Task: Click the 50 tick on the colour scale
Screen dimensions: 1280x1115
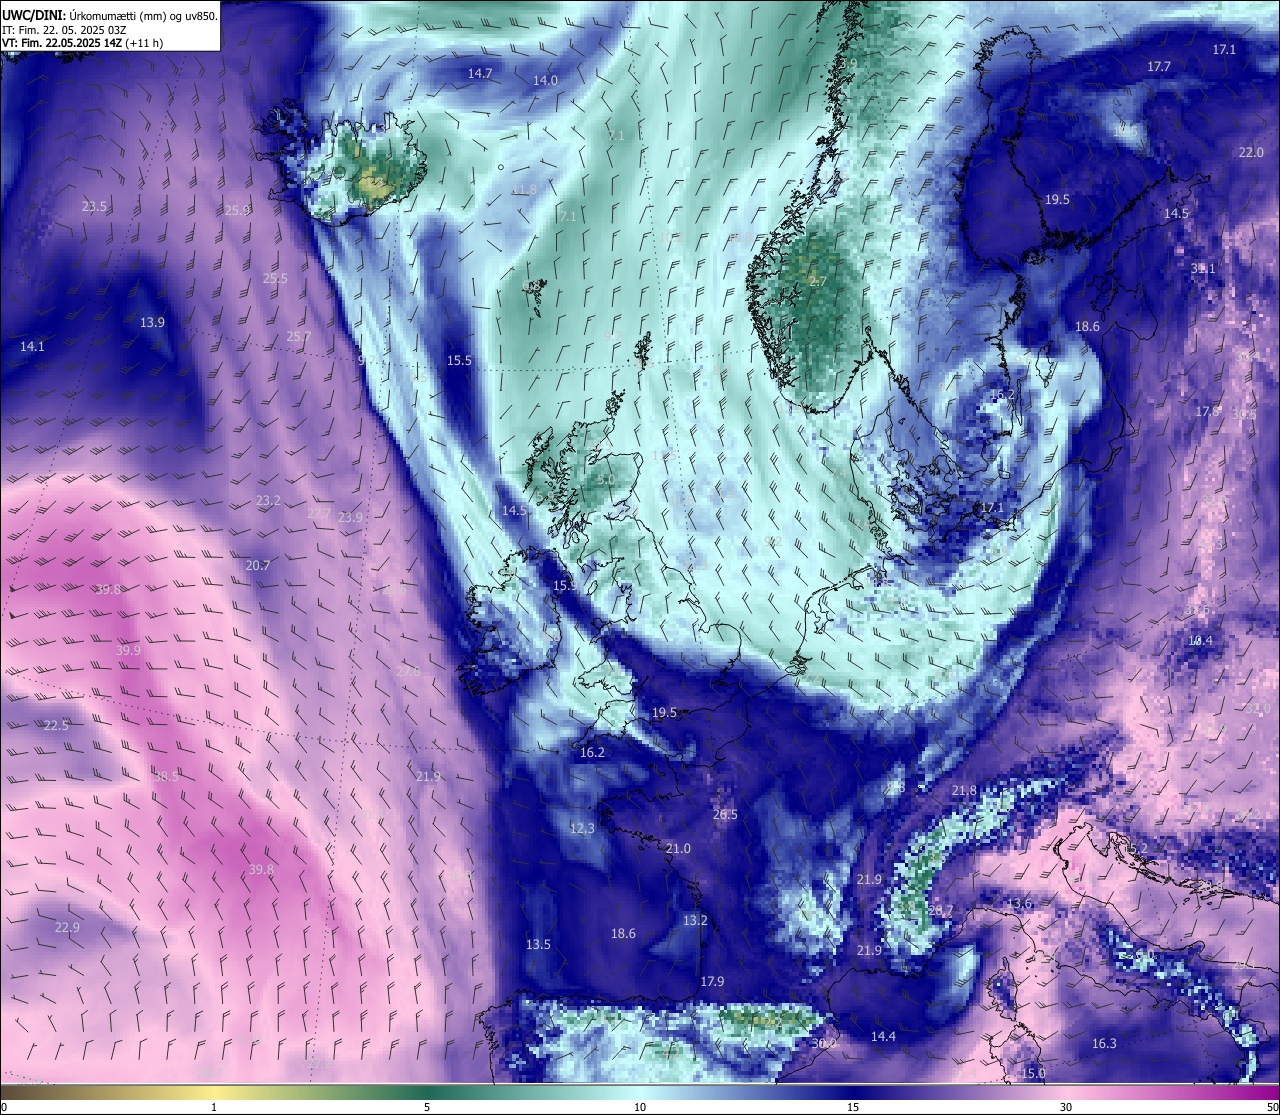Action: [1272, 1107]
